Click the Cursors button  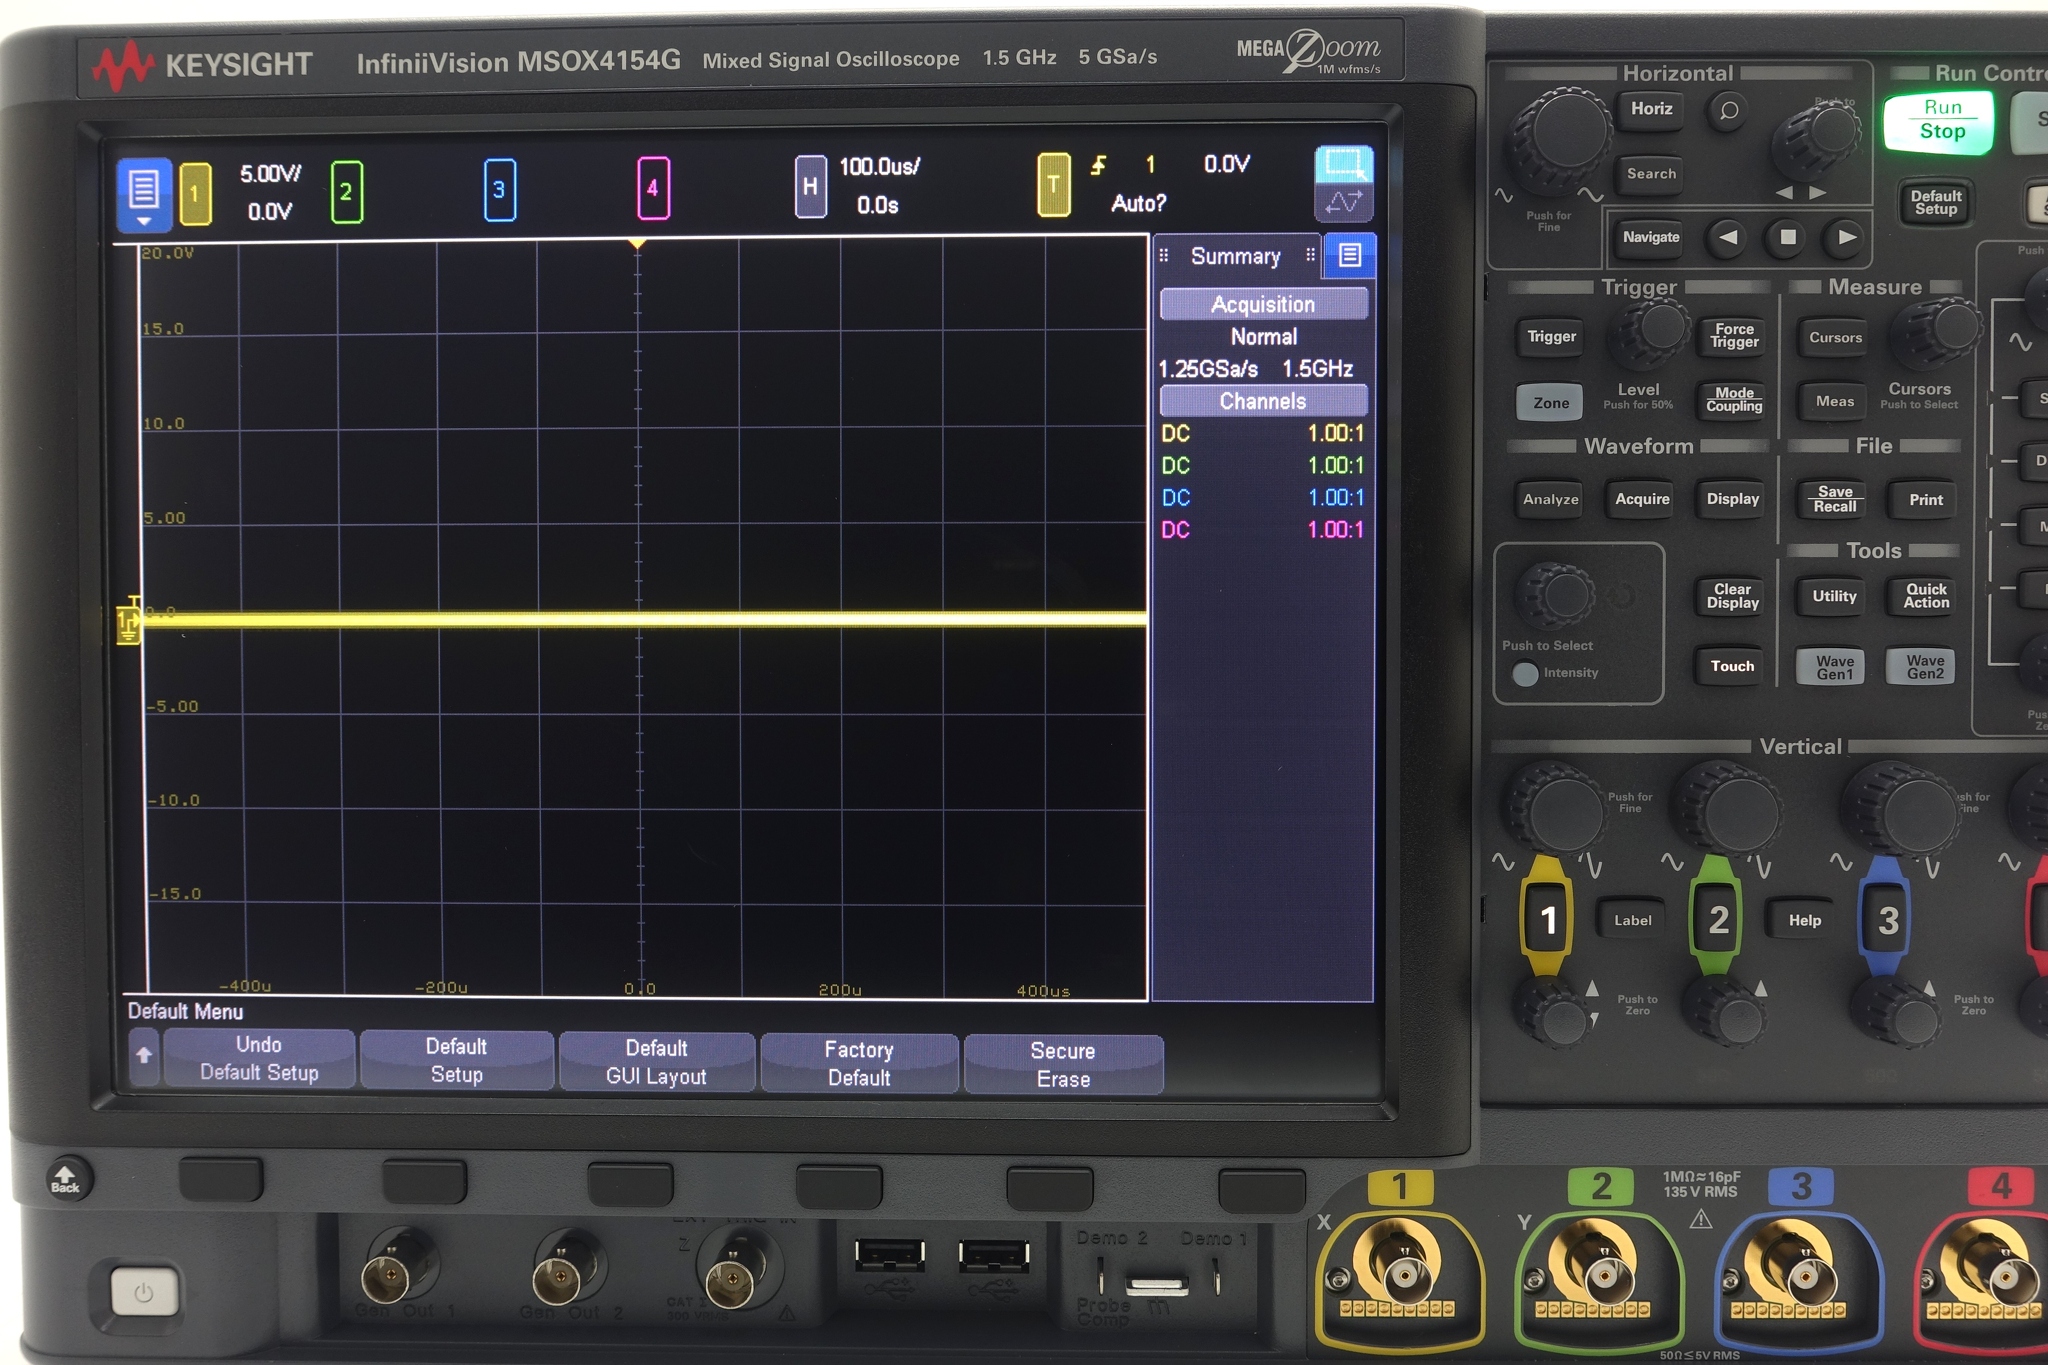(x=1835, y=338)
